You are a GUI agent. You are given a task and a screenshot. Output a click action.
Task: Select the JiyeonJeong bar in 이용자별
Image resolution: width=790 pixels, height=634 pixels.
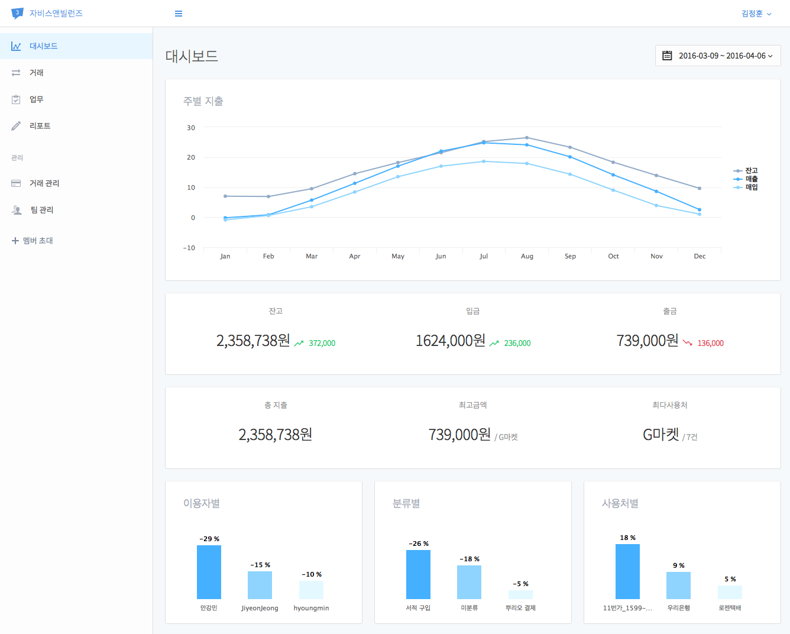click(x=260, y=585)
